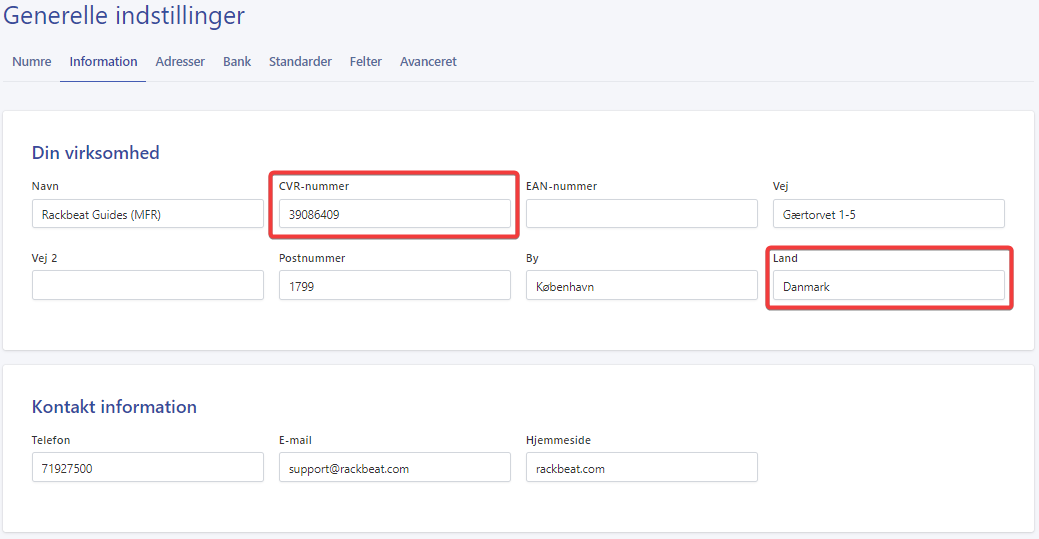Switch to the Felter tab

point(366,62)
